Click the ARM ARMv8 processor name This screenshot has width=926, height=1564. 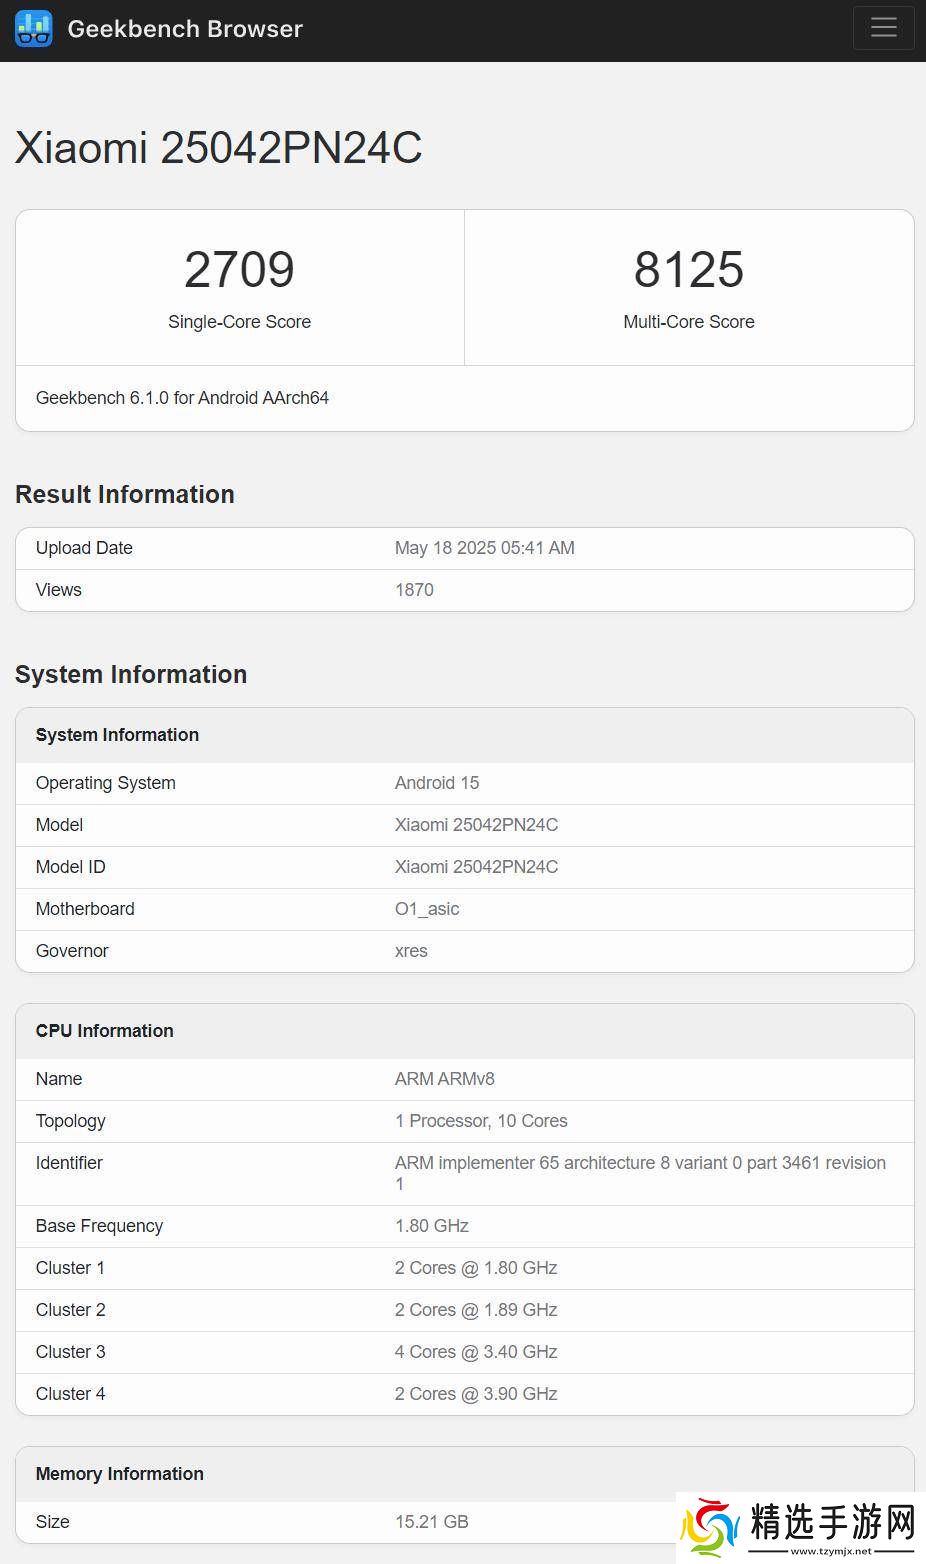coord(445,1079)
